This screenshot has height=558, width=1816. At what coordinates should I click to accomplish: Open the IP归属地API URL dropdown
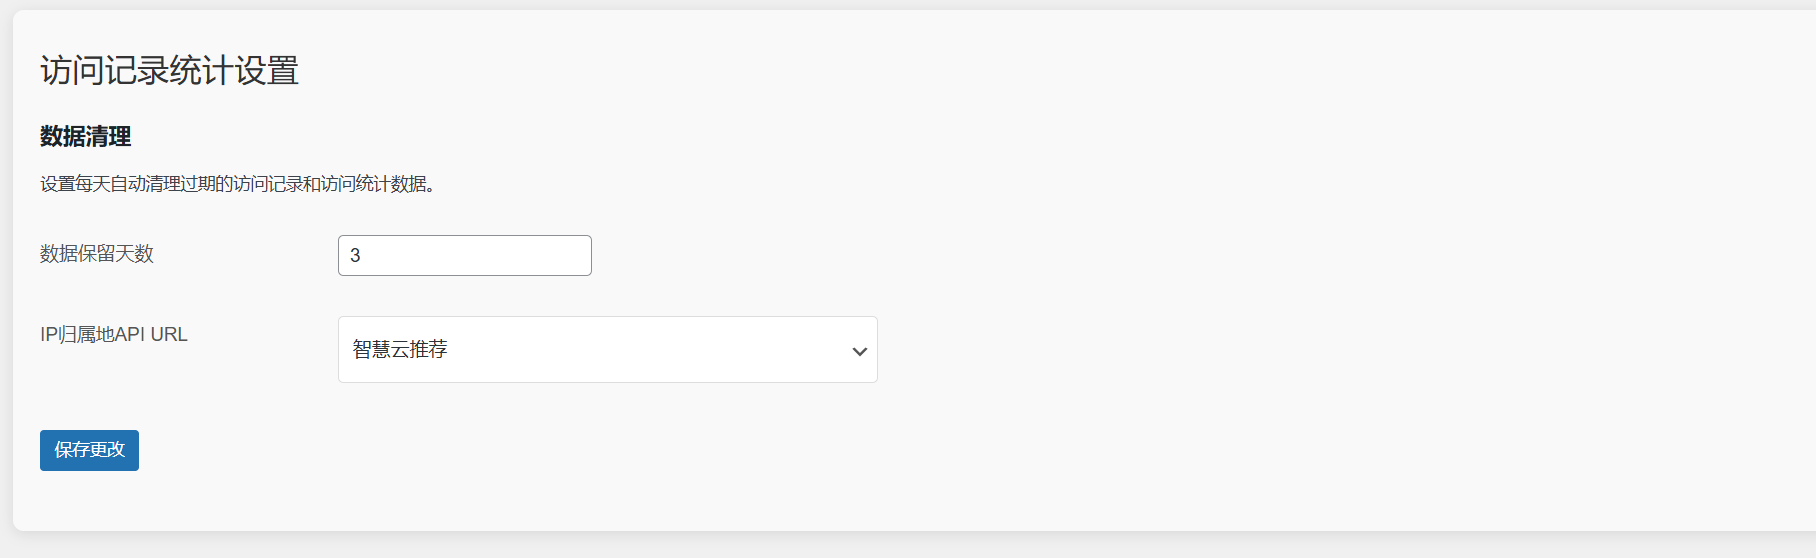point(607,350)
